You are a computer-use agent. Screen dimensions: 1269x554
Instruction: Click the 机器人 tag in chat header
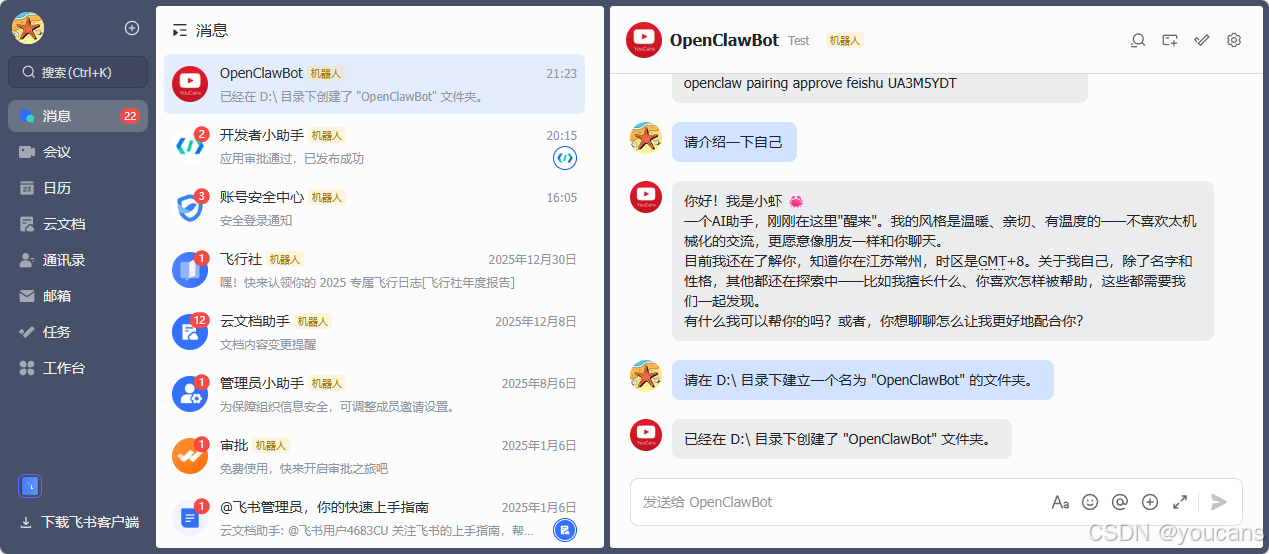click(x=844, y=41)
